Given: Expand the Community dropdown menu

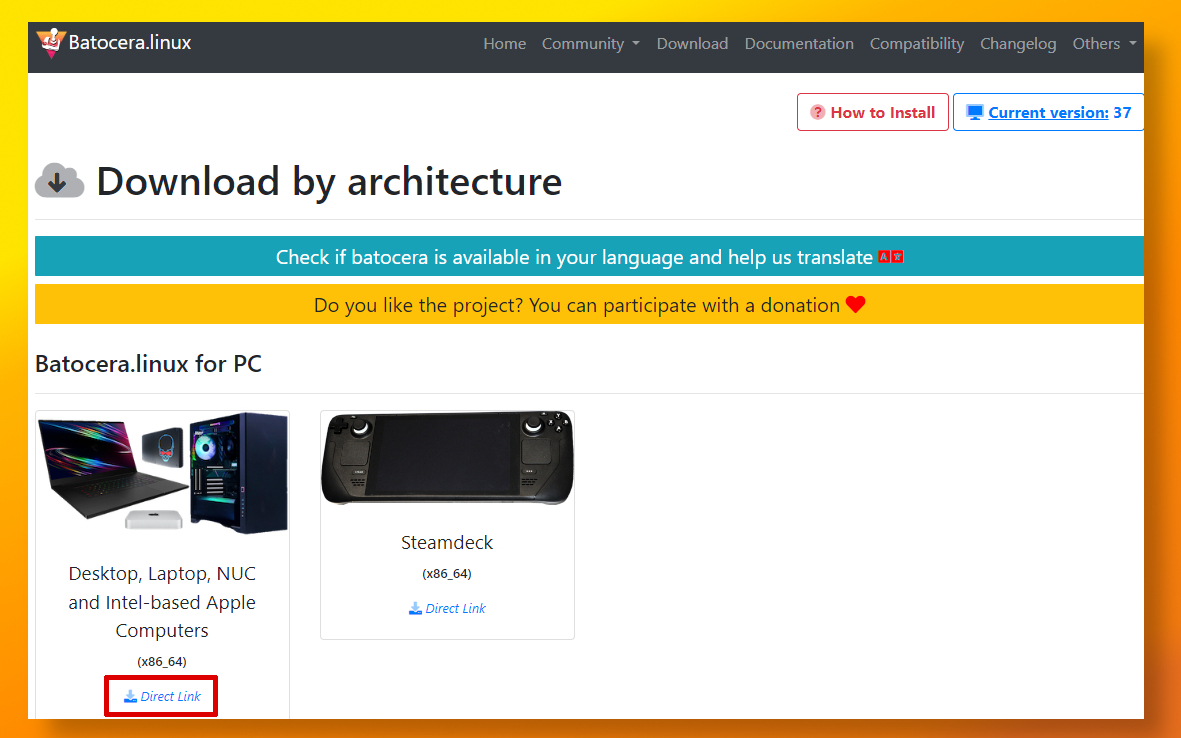Looking at the screenshot, I should pyautogui.click(x=590, y=44).
